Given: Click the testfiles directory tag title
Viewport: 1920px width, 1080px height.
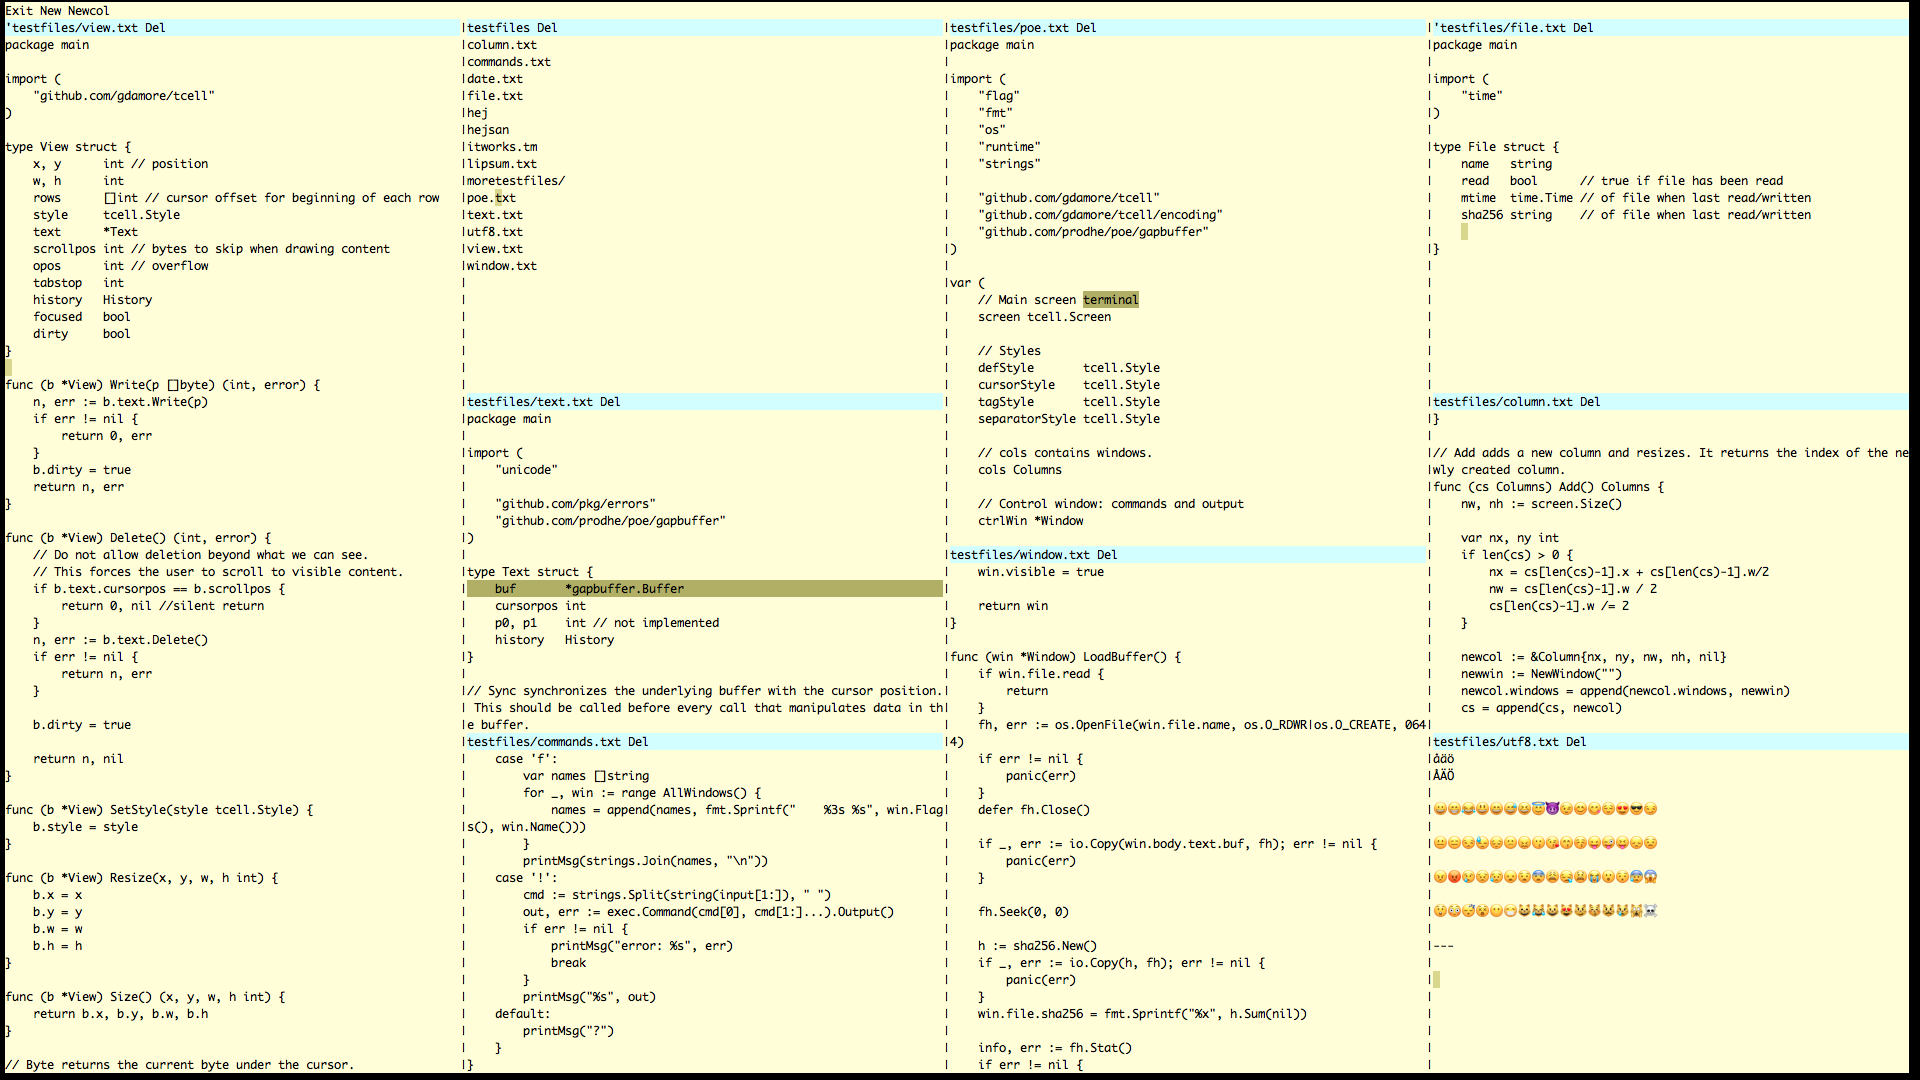Looking at the screenshot, I should pos(498,28).
